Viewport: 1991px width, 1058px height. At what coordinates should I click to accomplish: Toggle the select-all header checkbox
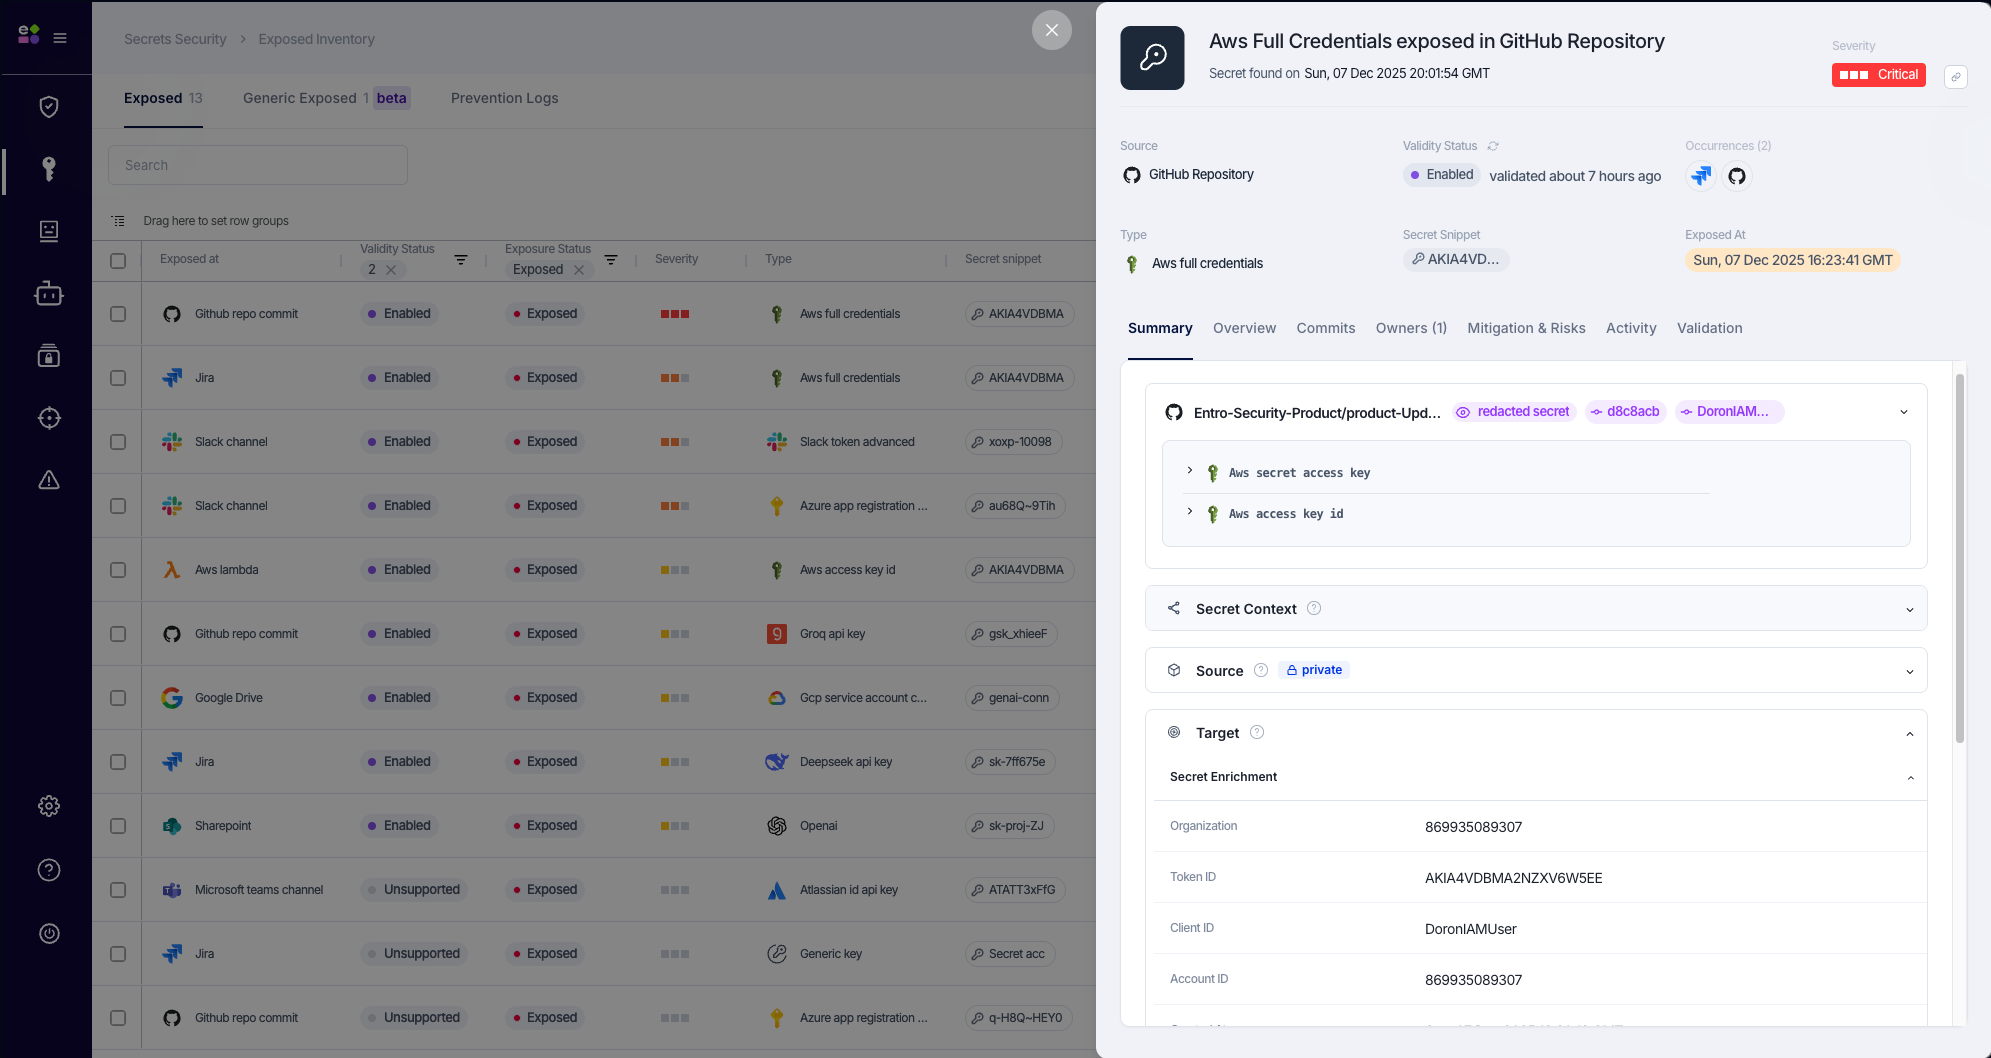coord(118,261)
